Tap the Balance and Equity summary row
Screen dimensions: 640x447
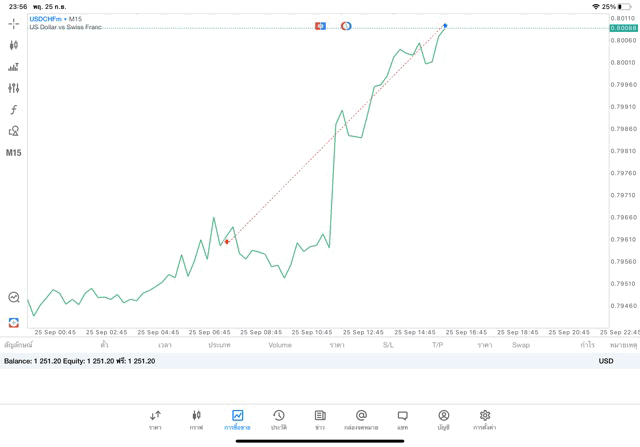80,361
